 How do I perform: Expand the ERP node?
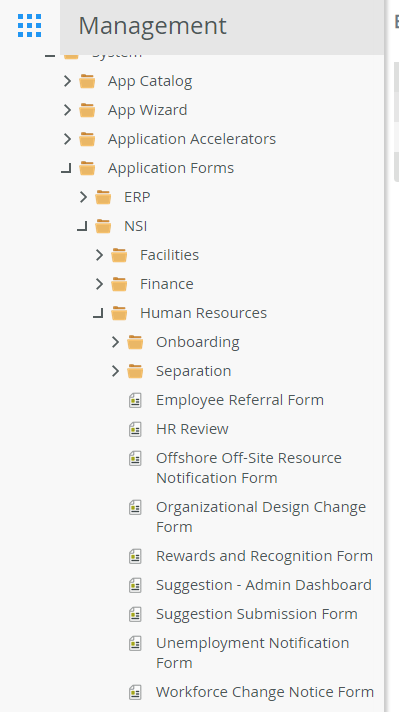pos(83,197)
